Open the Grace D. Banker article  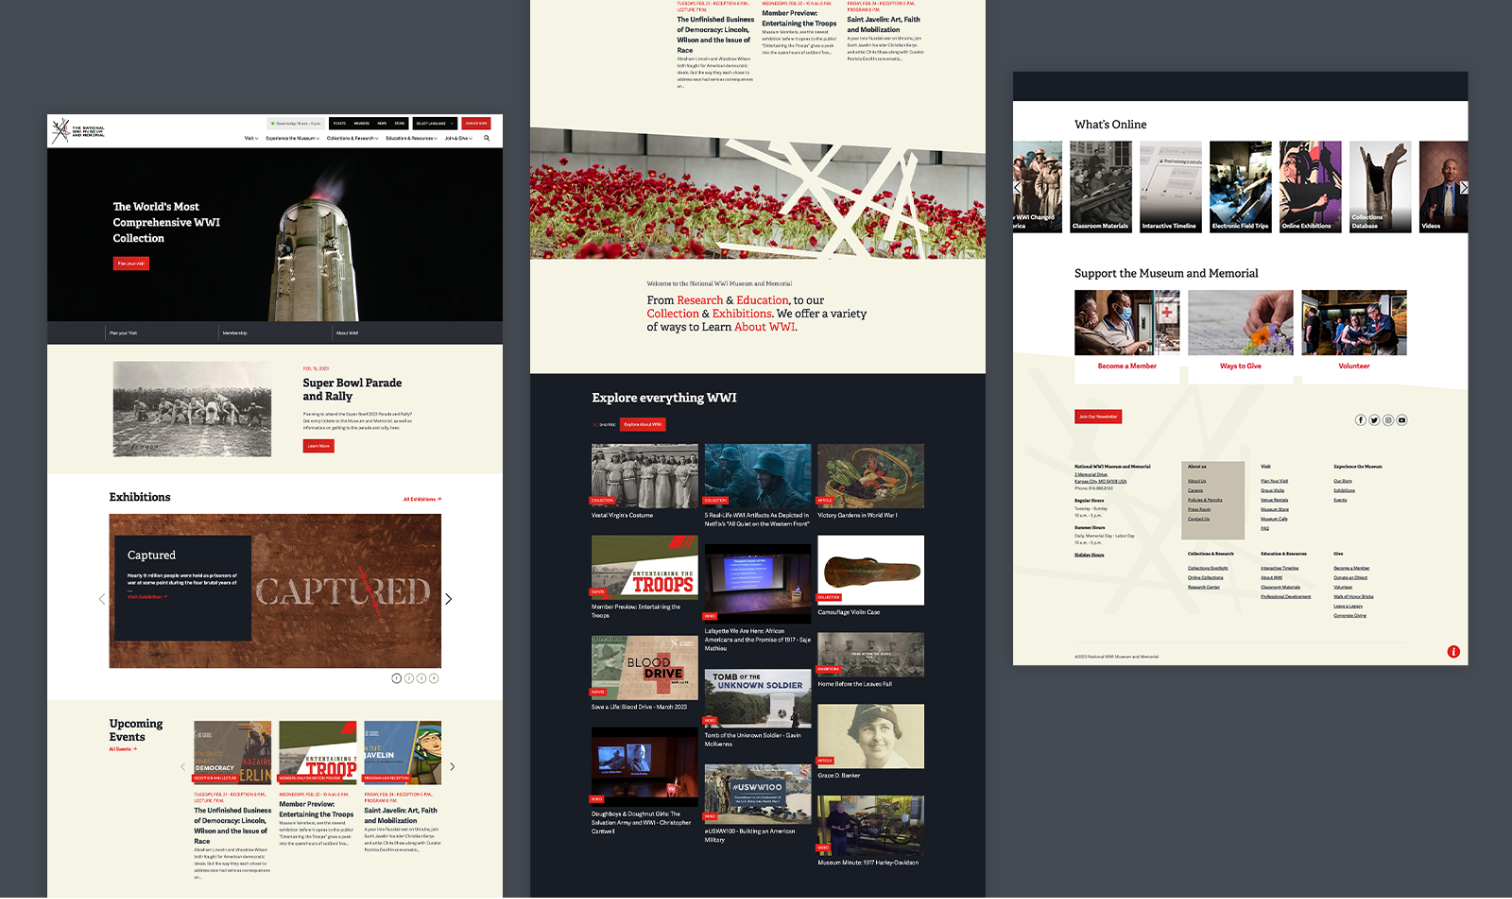870,741
